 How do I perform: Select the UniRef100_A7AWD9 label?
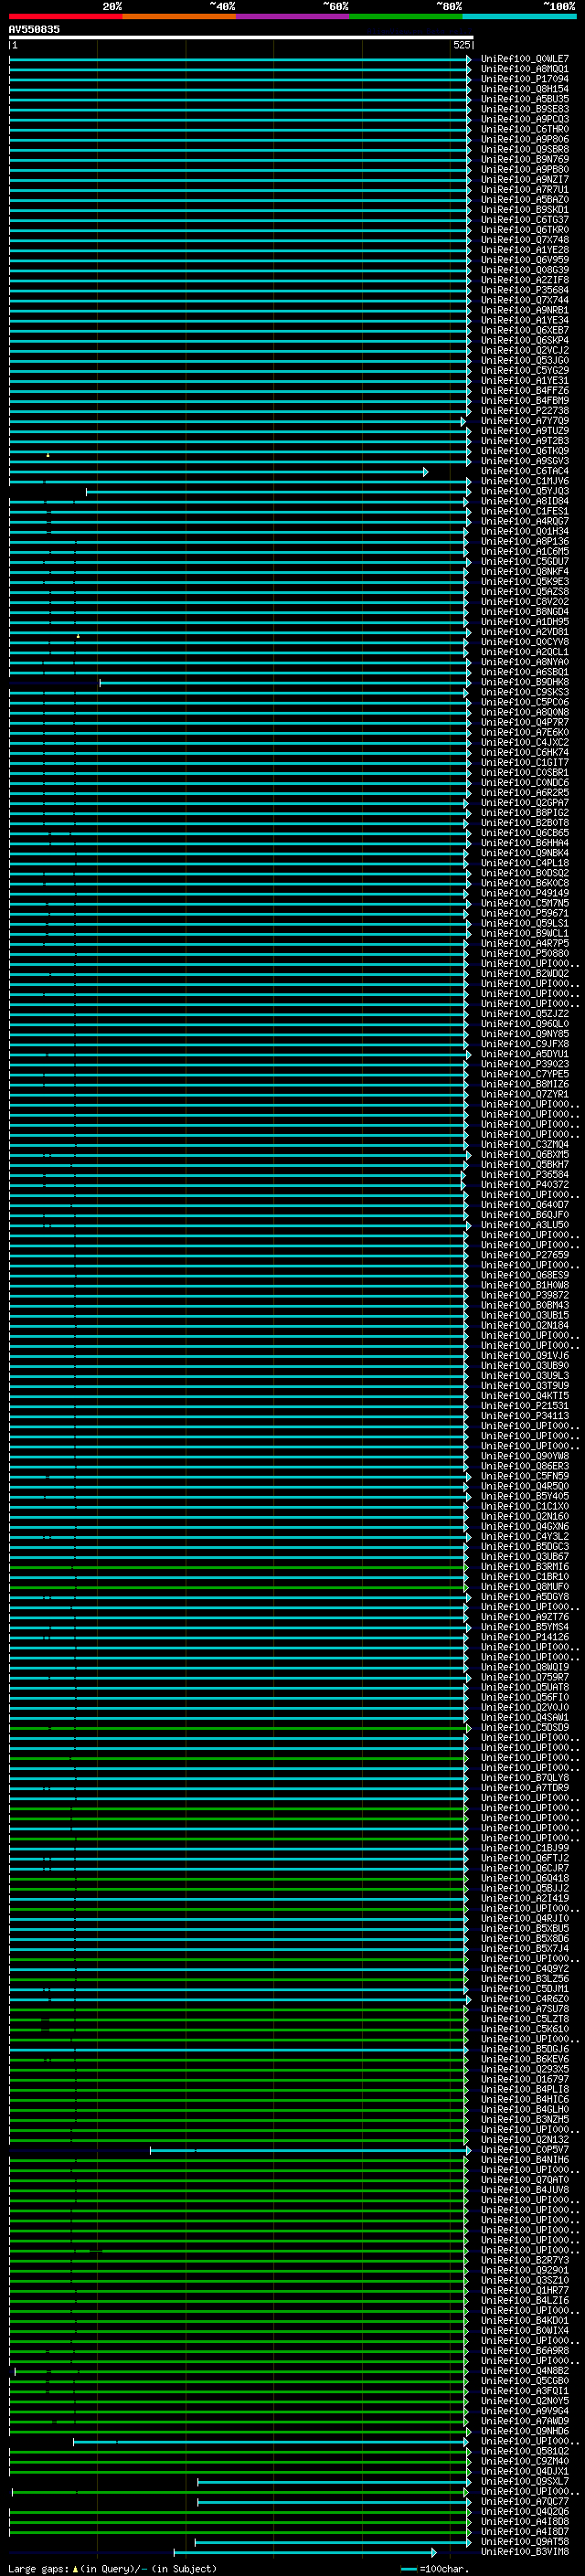click(x=524, y=2421)
